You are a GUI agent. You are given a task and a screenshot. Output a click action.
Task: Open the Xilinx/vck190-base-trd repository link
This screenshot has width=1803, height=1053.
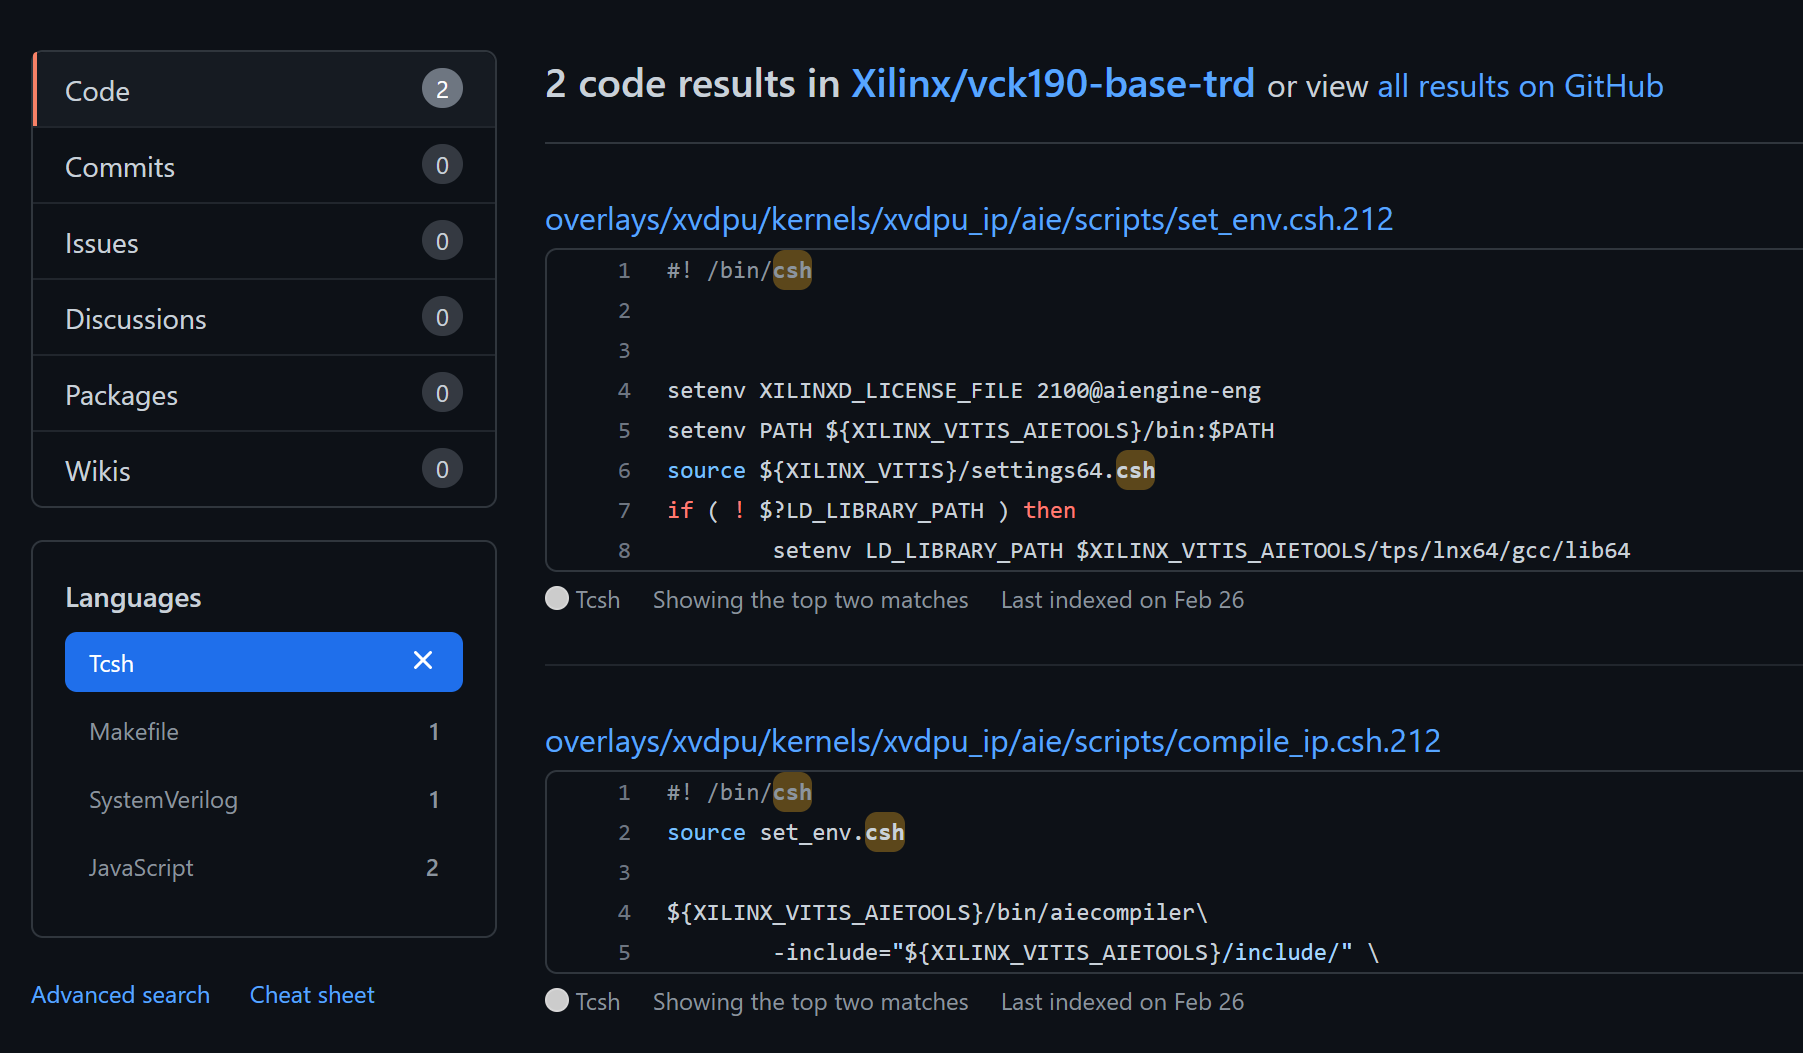(1053, 84)
